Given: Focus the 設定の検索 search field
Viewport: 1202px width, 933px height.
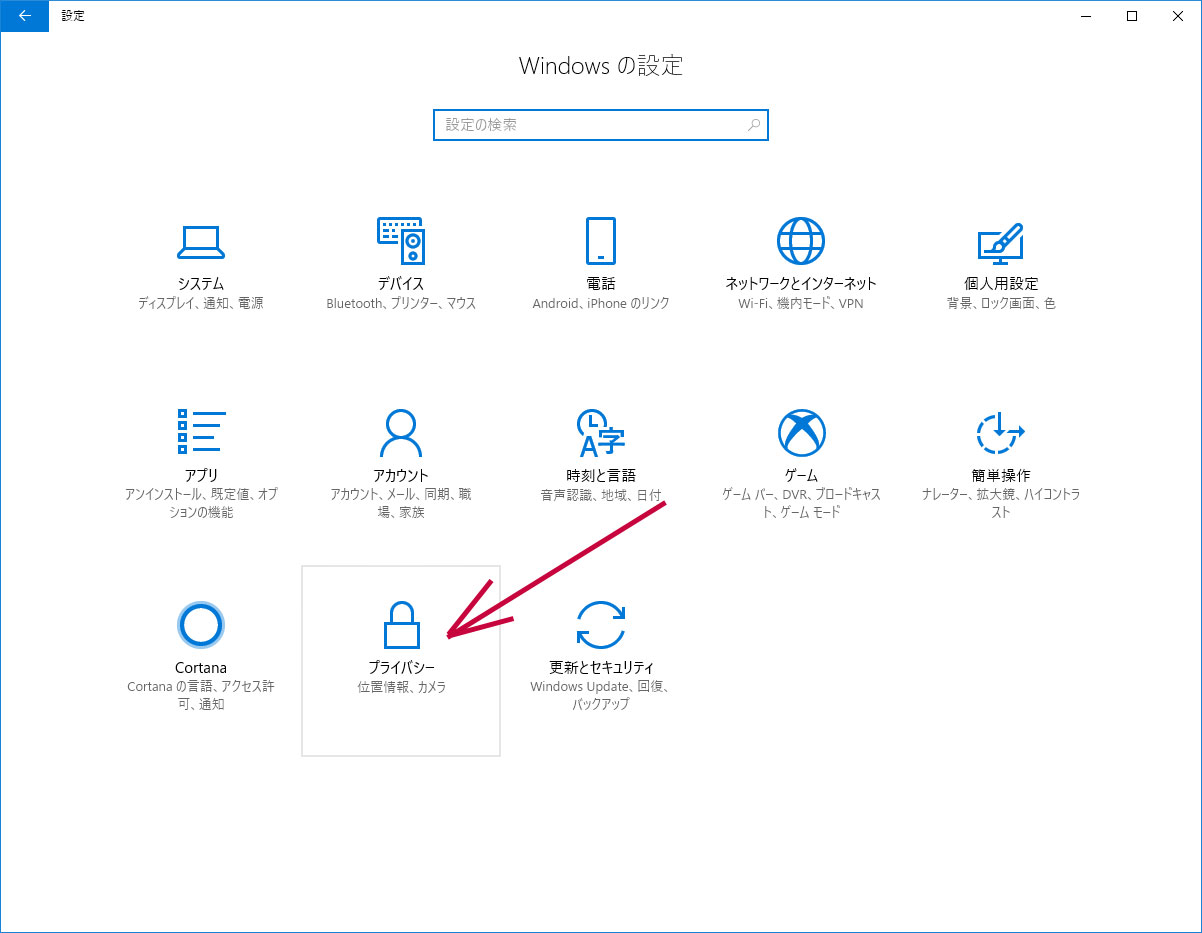Looking at the screenshot, I should (x=601, y=125).
